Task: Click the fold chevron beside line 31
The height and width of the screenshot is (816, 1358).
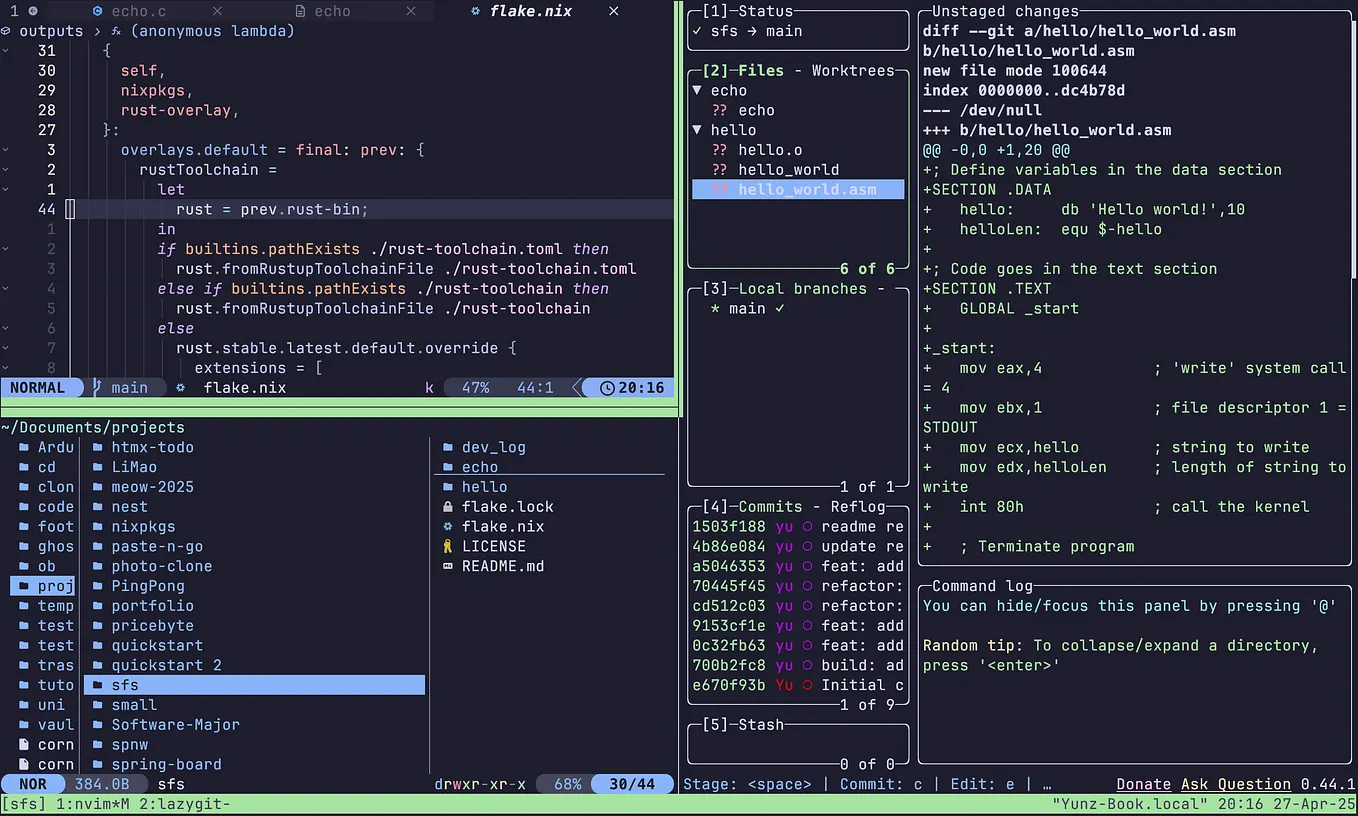Action: pyautogui.click(x=8, y=51)
